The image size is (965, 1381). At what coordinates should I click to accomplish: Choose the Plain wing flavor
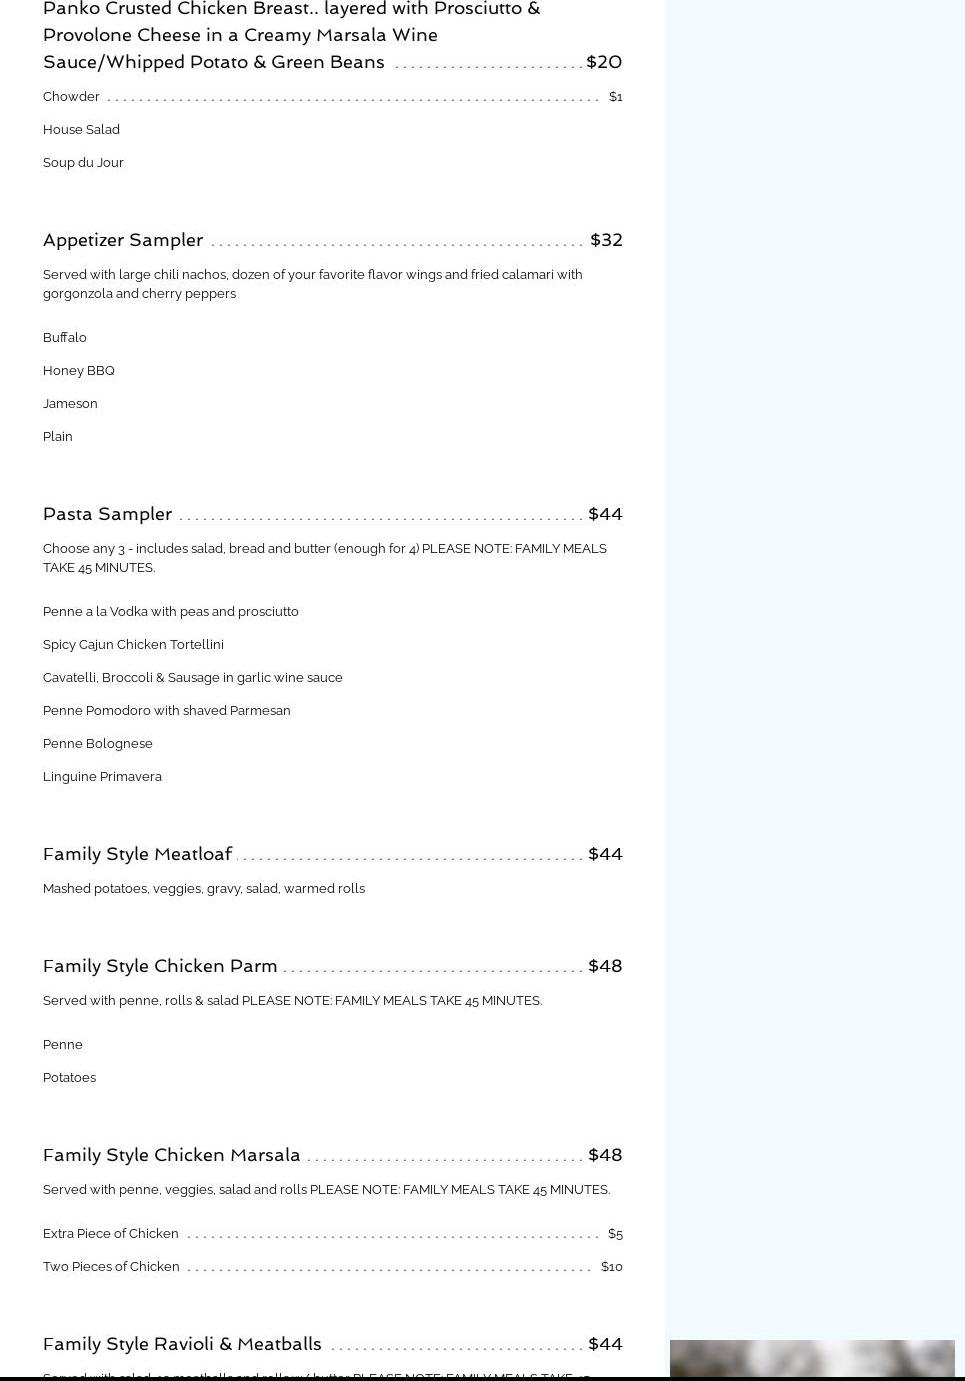coord(58,437)
